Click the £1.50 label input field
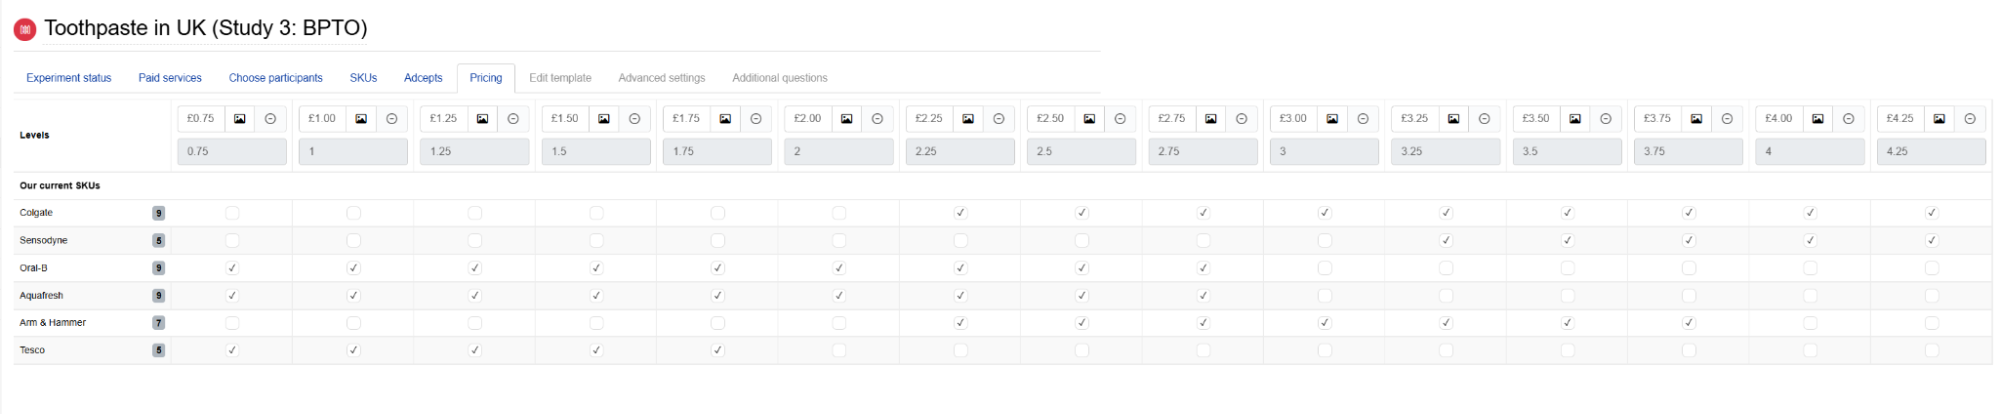The width and height of the screenshot is (1999, 414). [x=565, y=119]
